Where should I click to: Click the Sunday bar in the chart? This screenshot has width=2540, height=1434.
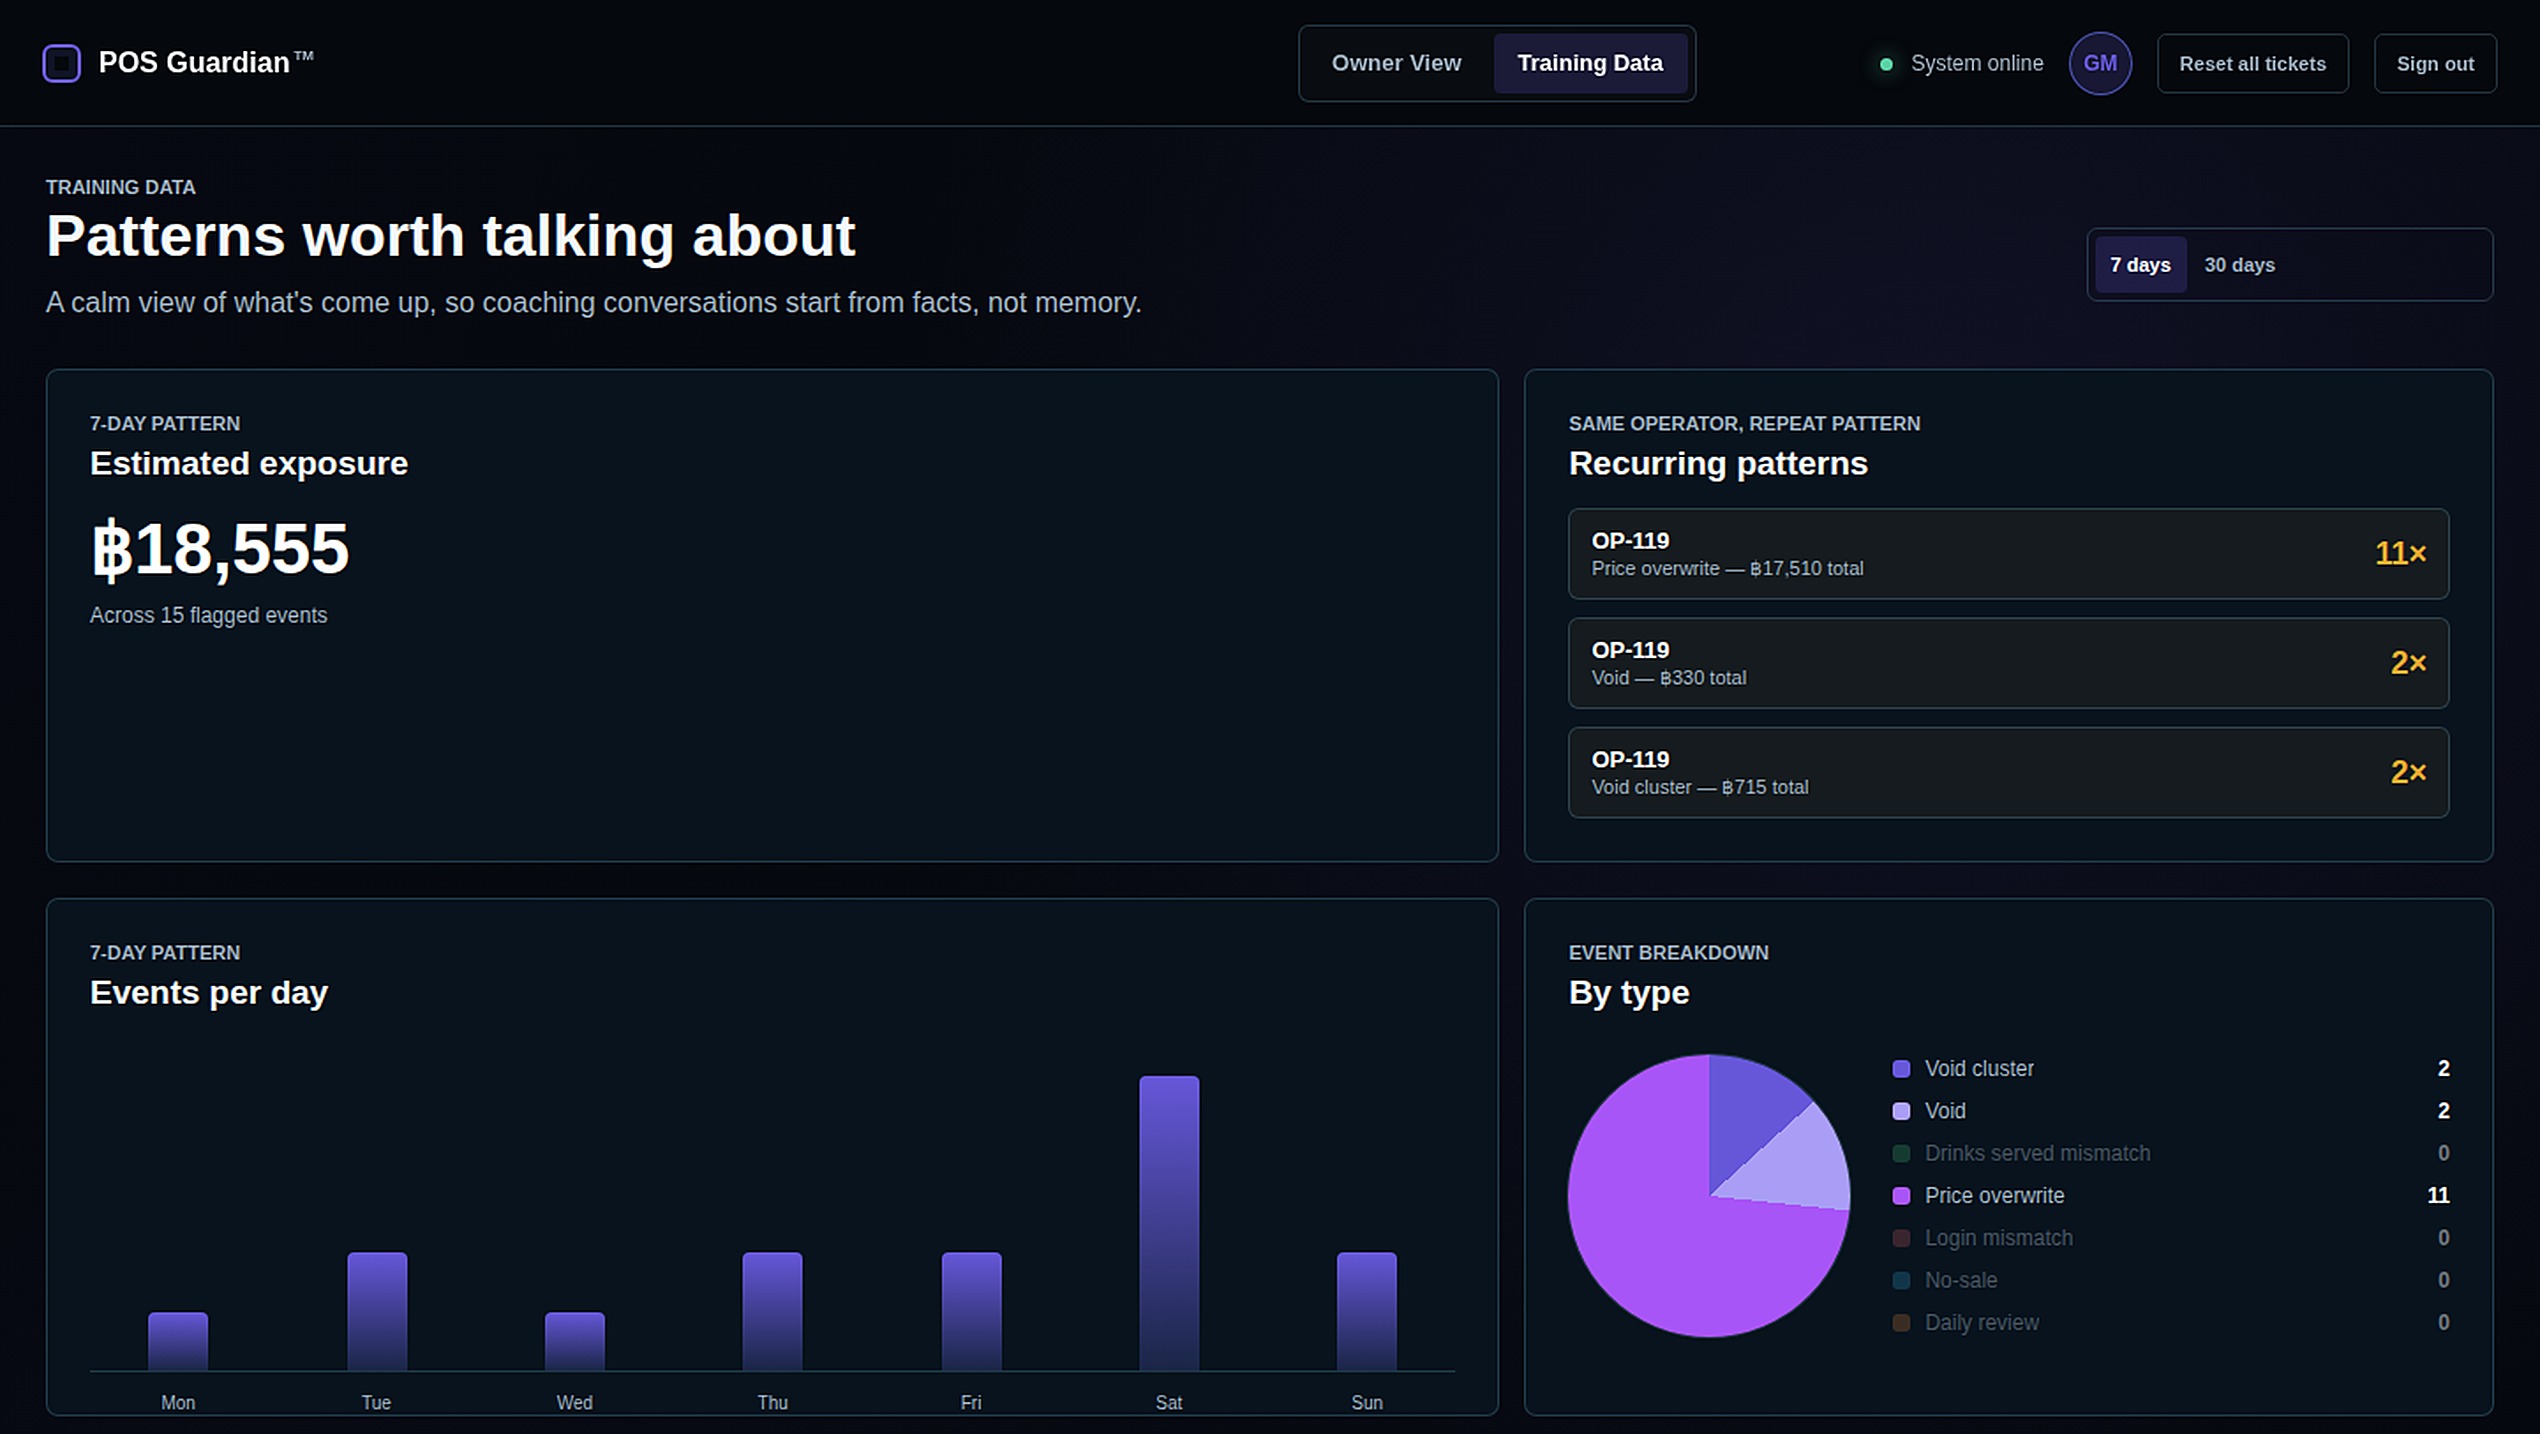pos(1366,1311)
